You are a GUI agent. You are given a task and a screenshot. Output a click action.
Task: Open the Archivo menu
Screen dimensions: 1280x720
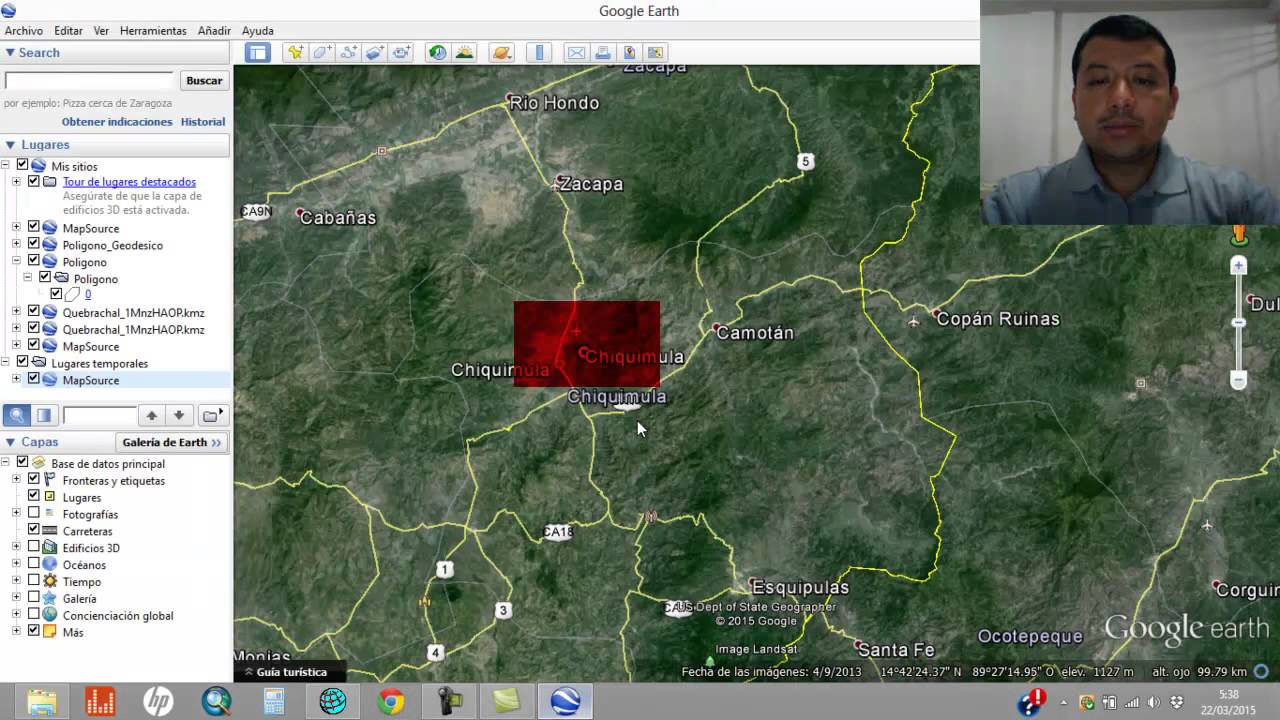[24, 31]
